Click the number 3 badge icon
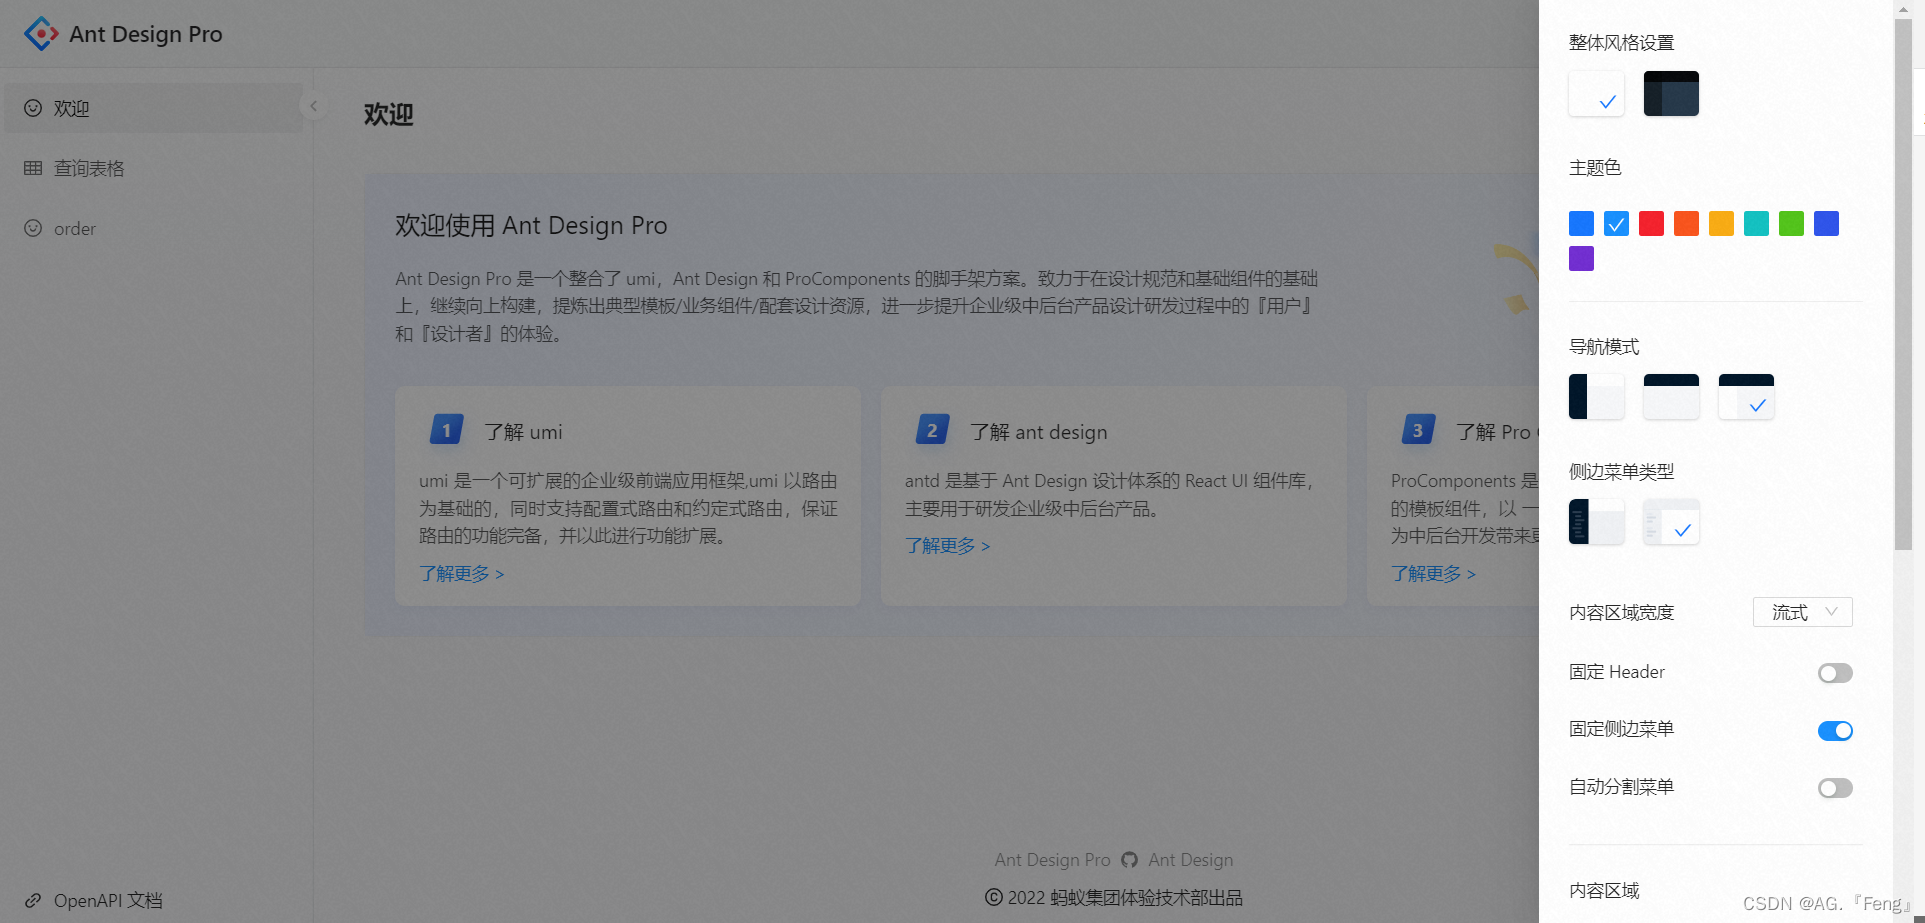This screenshot has width=1925, height=923. [1418, 429]
